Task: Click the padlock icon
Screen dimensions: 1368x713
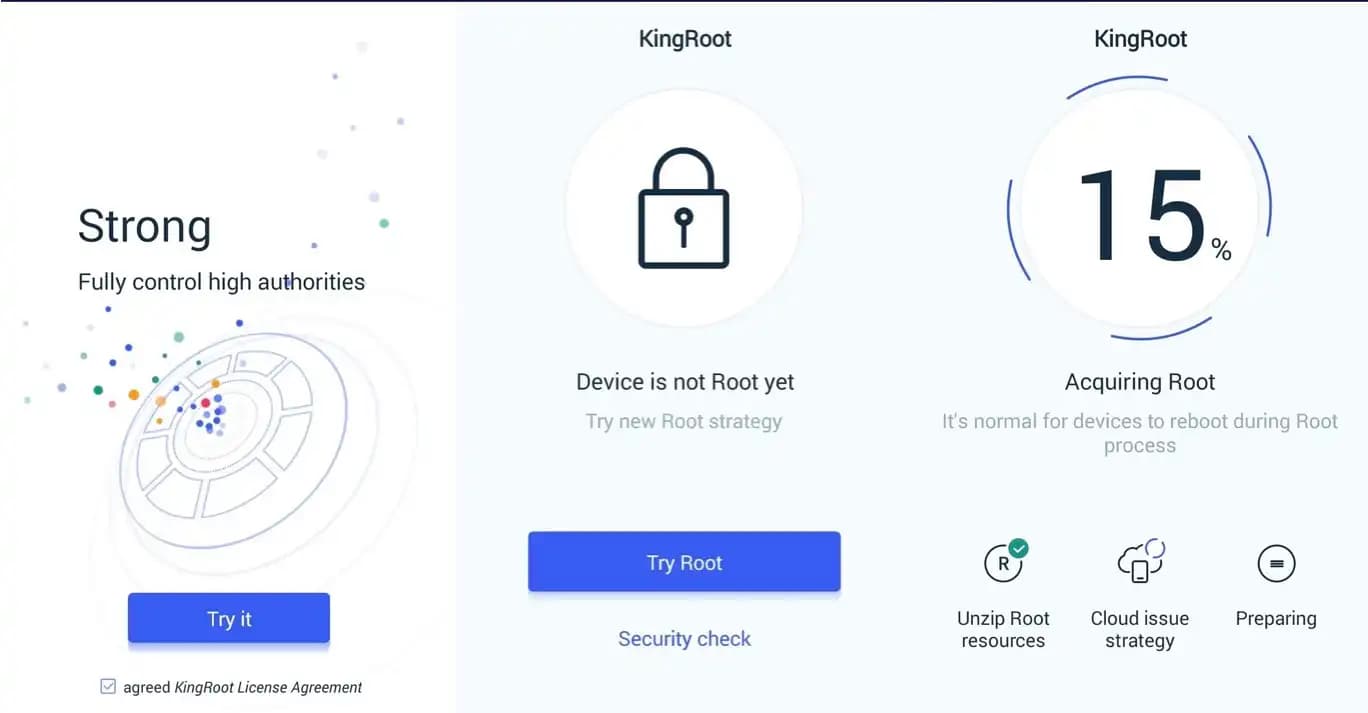Action: [x=684, y=209]
